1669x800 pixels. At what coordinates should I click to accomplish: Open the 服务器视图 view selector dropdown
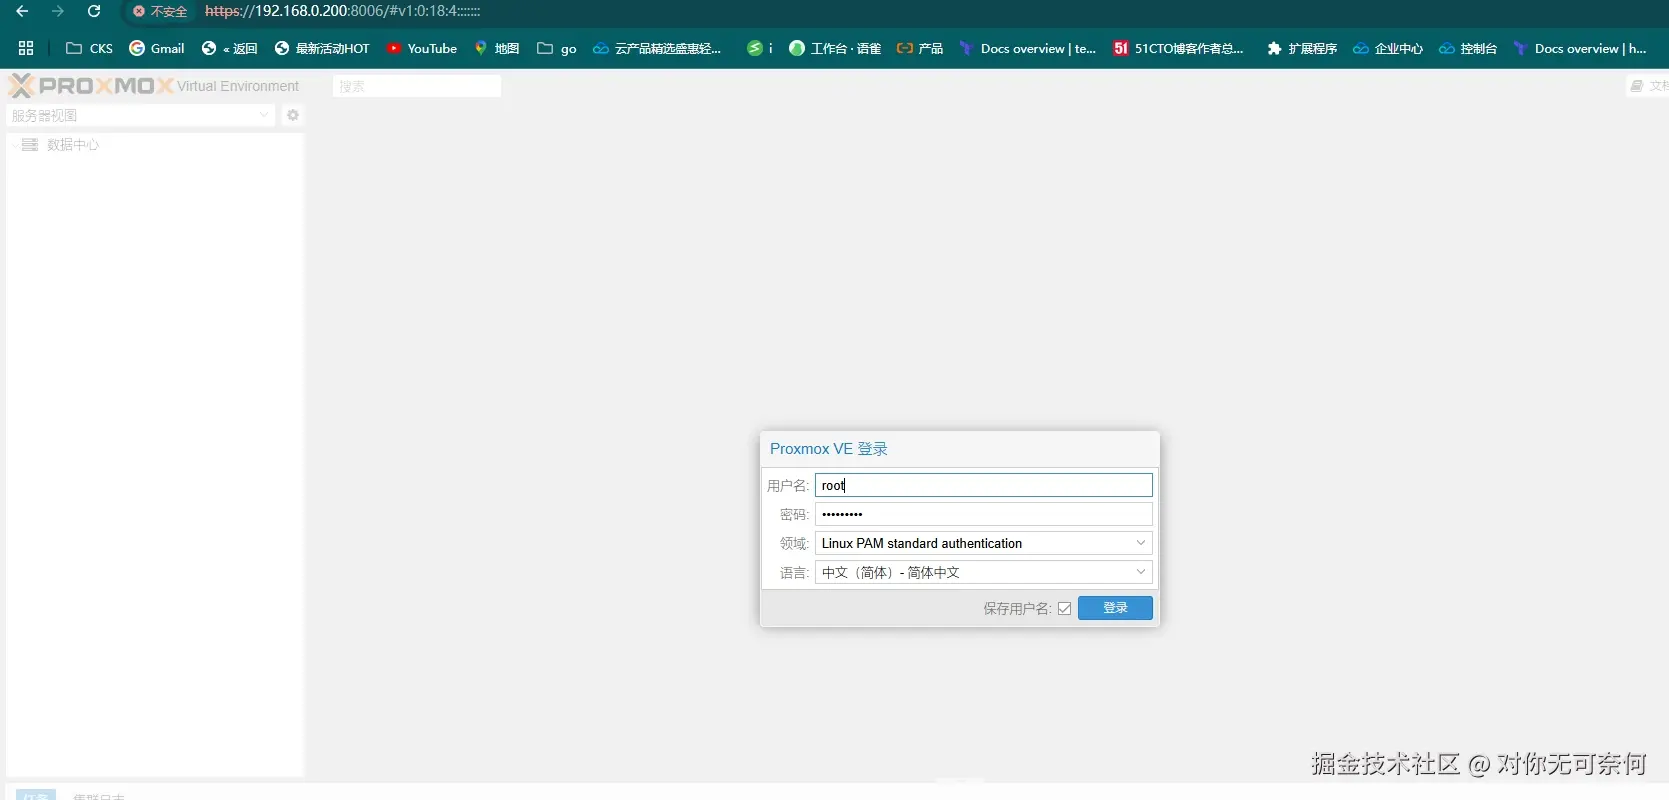point(140,115)
